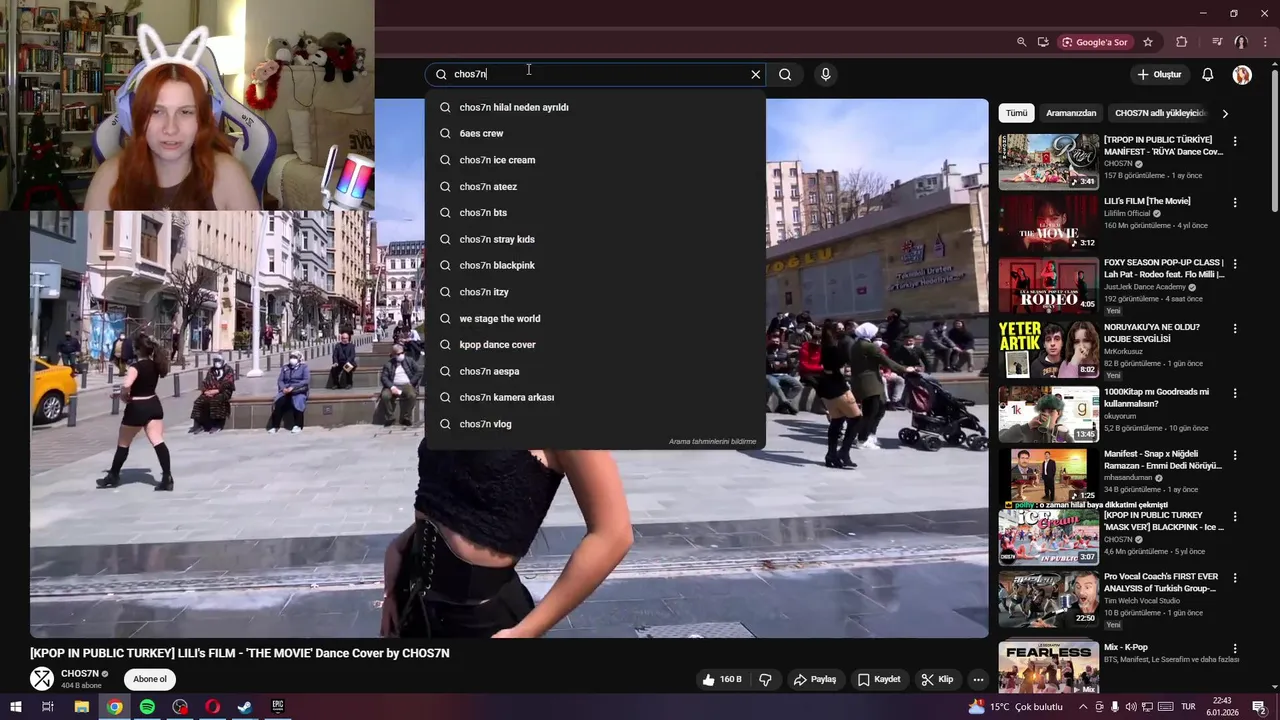This screenshot has height=720, width=1280.
Task: Open options for RÜYA Dance Cover video
Action: 1235,142
